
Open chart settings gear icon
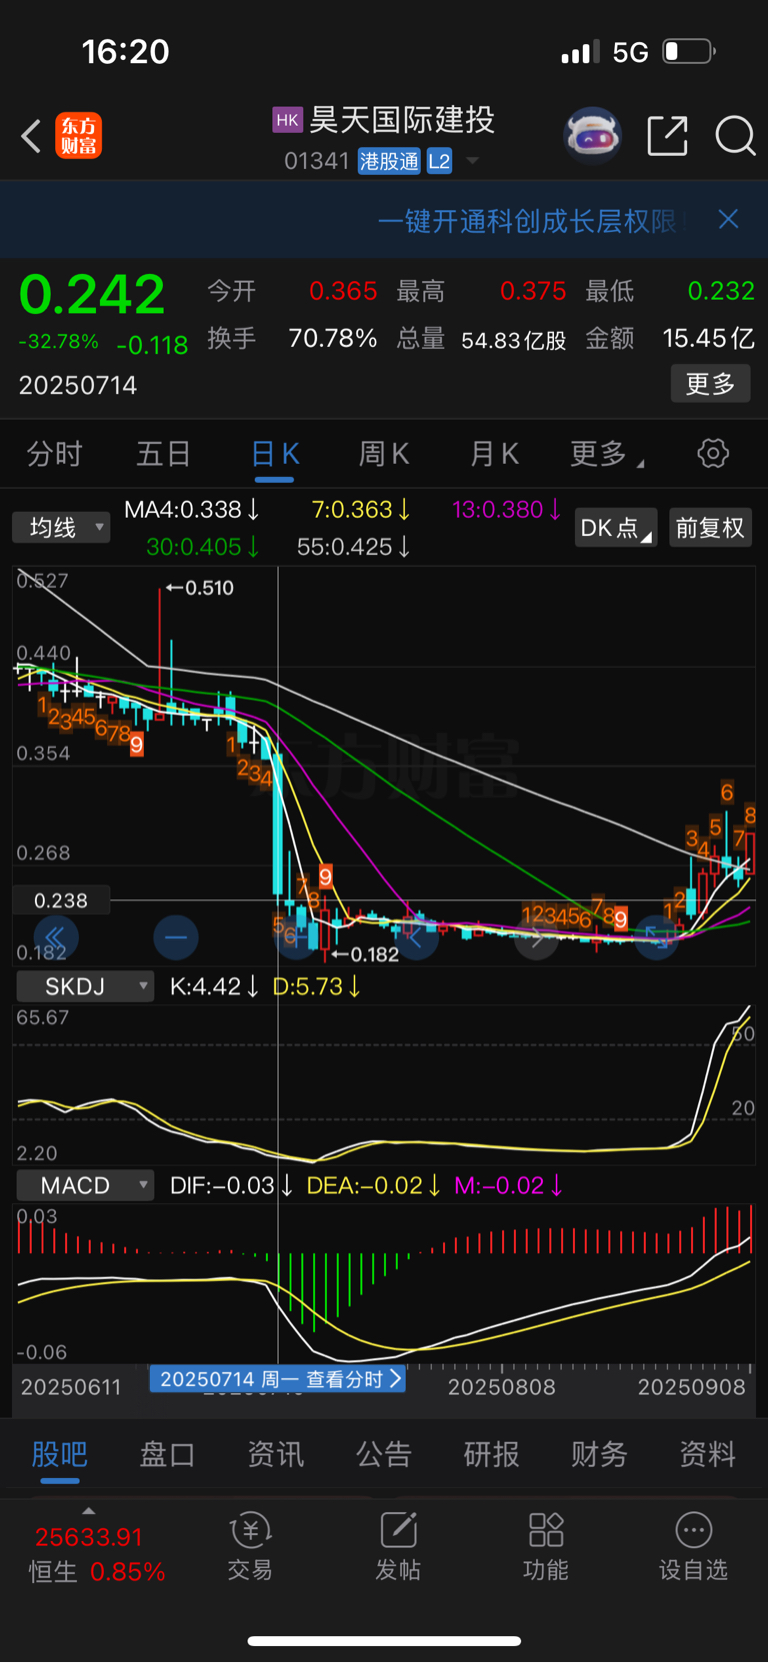[713, 453]
